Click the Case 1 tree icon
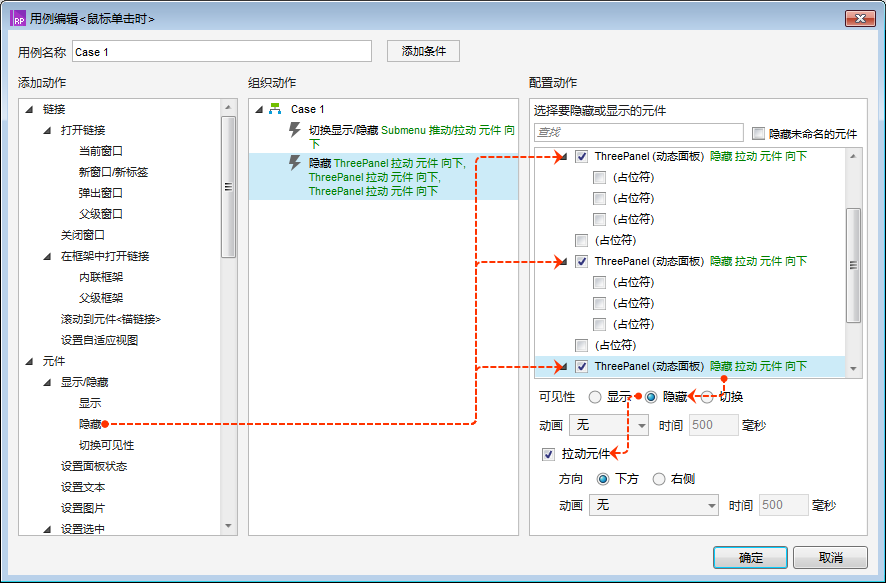 [x=275, y=109]
